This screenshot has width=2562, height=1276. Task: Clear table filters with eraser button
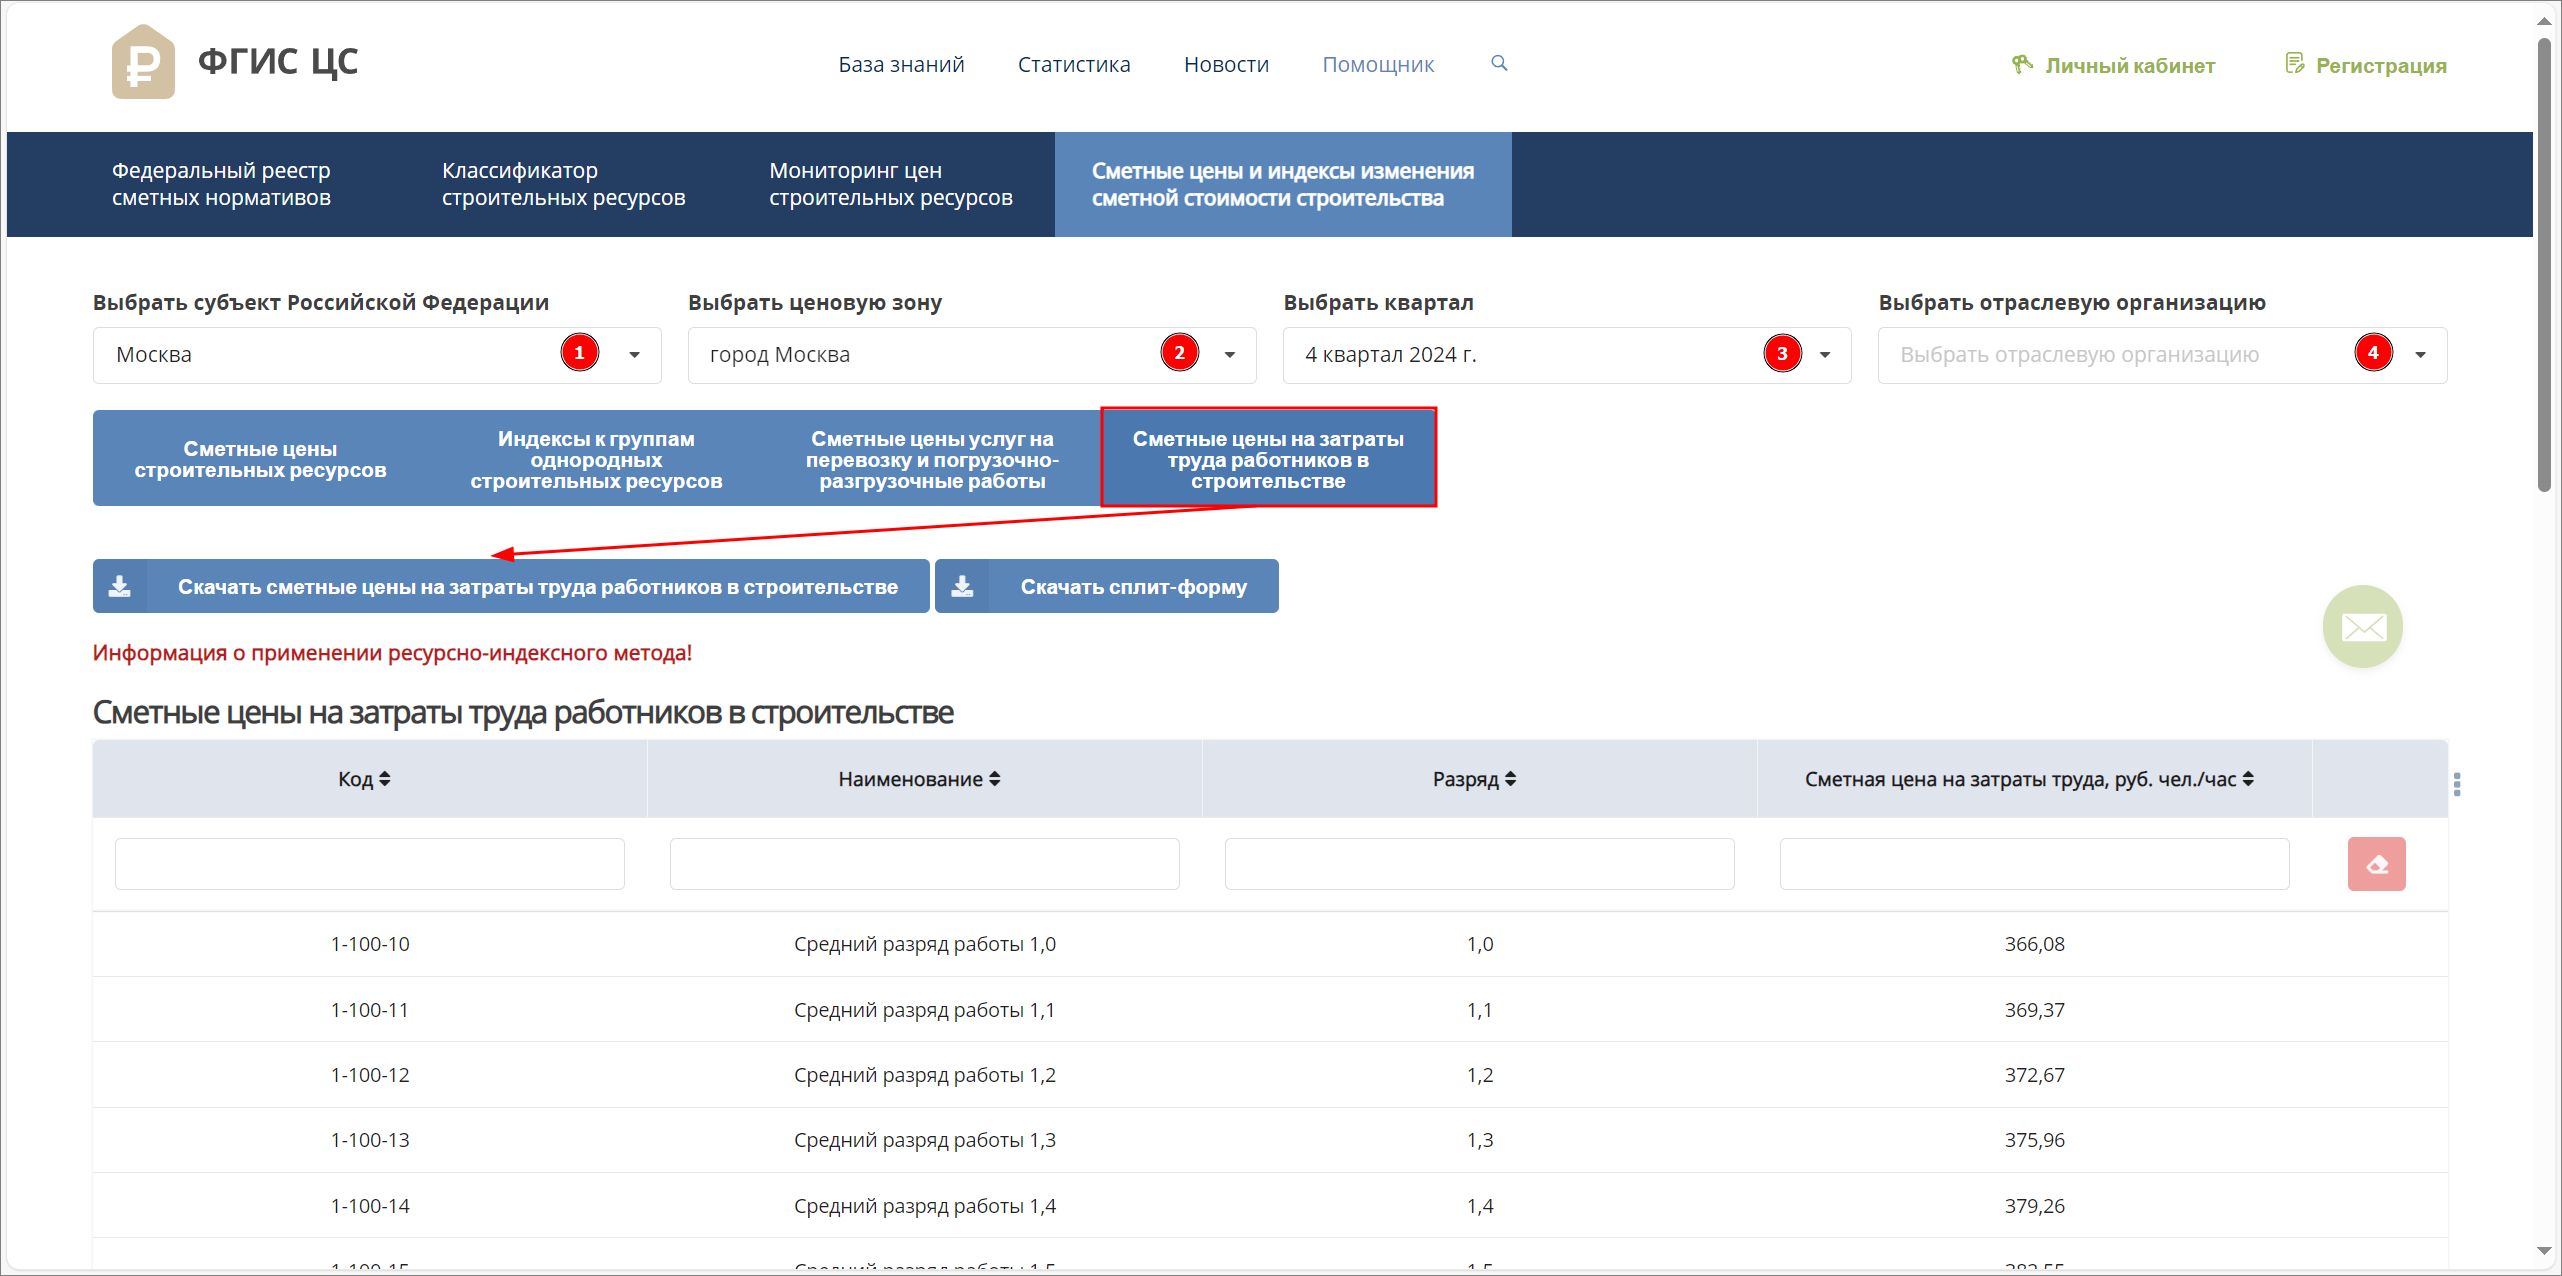(x=2377, y=864)
